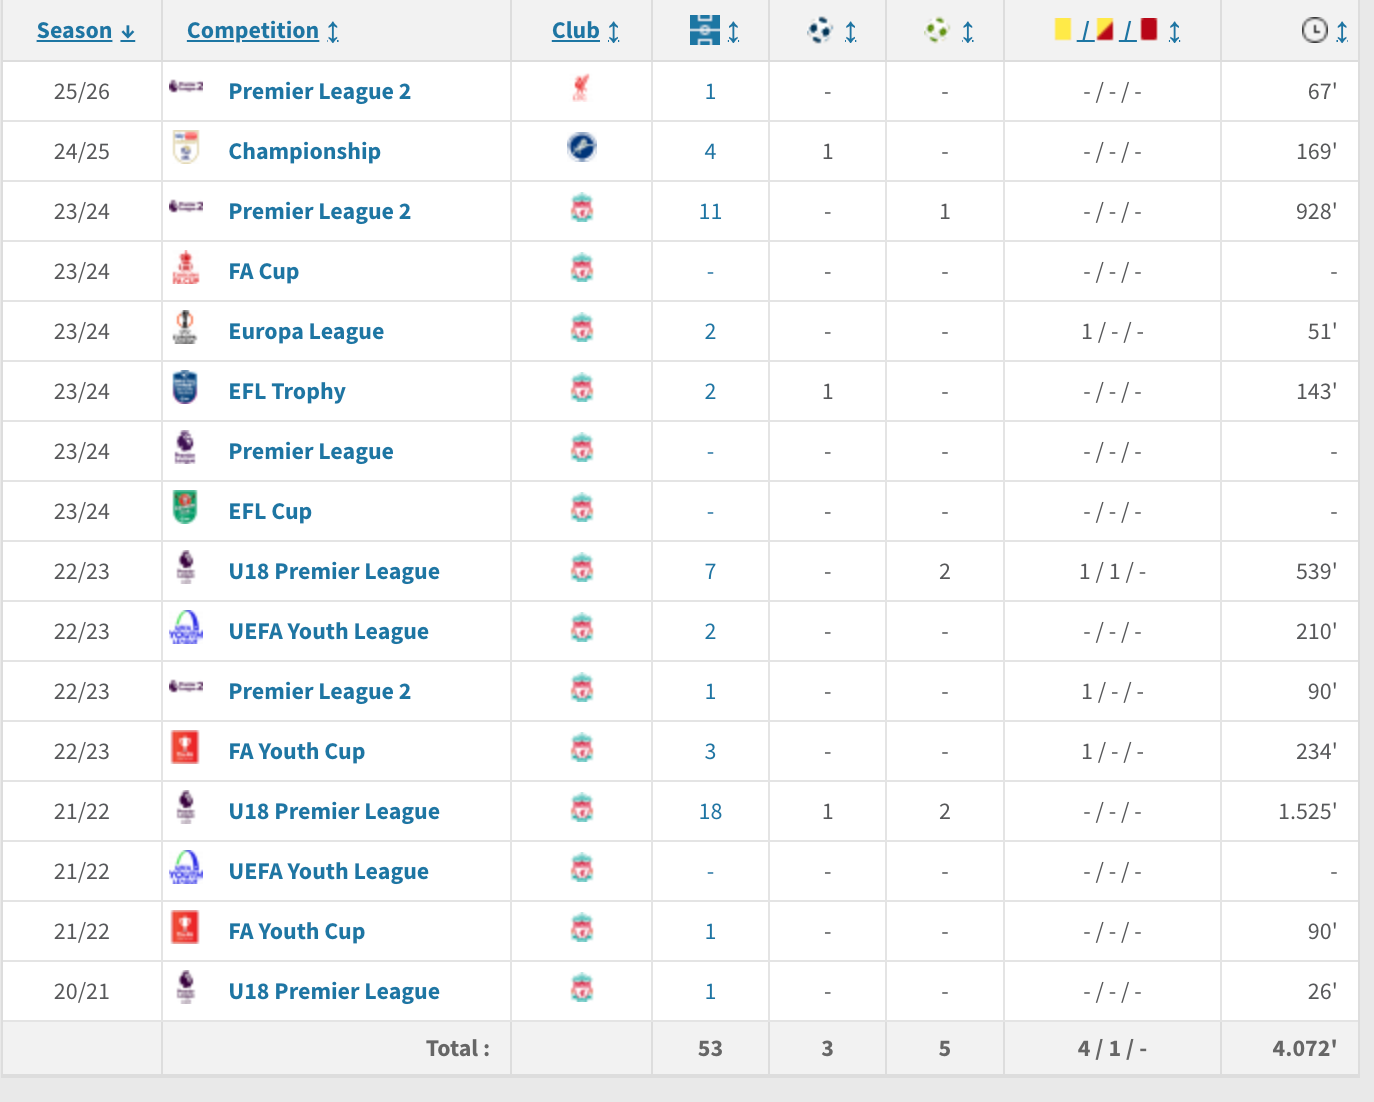
Task: Sort by assists green ball icon
Action: (x=937, y=31)
